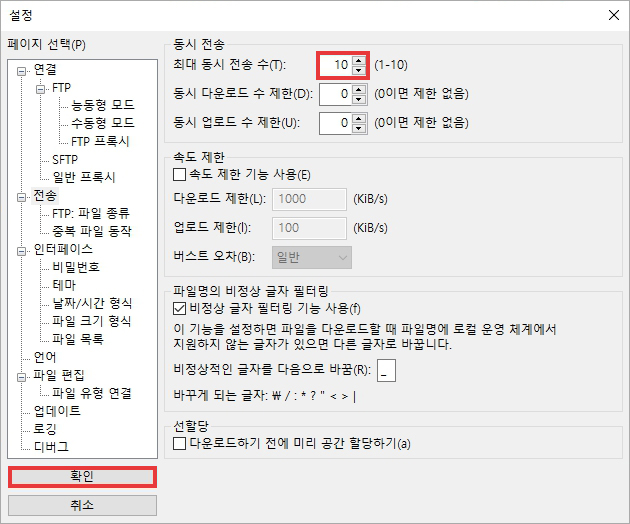Select 파일 편집 page in tree

(59, 375)
